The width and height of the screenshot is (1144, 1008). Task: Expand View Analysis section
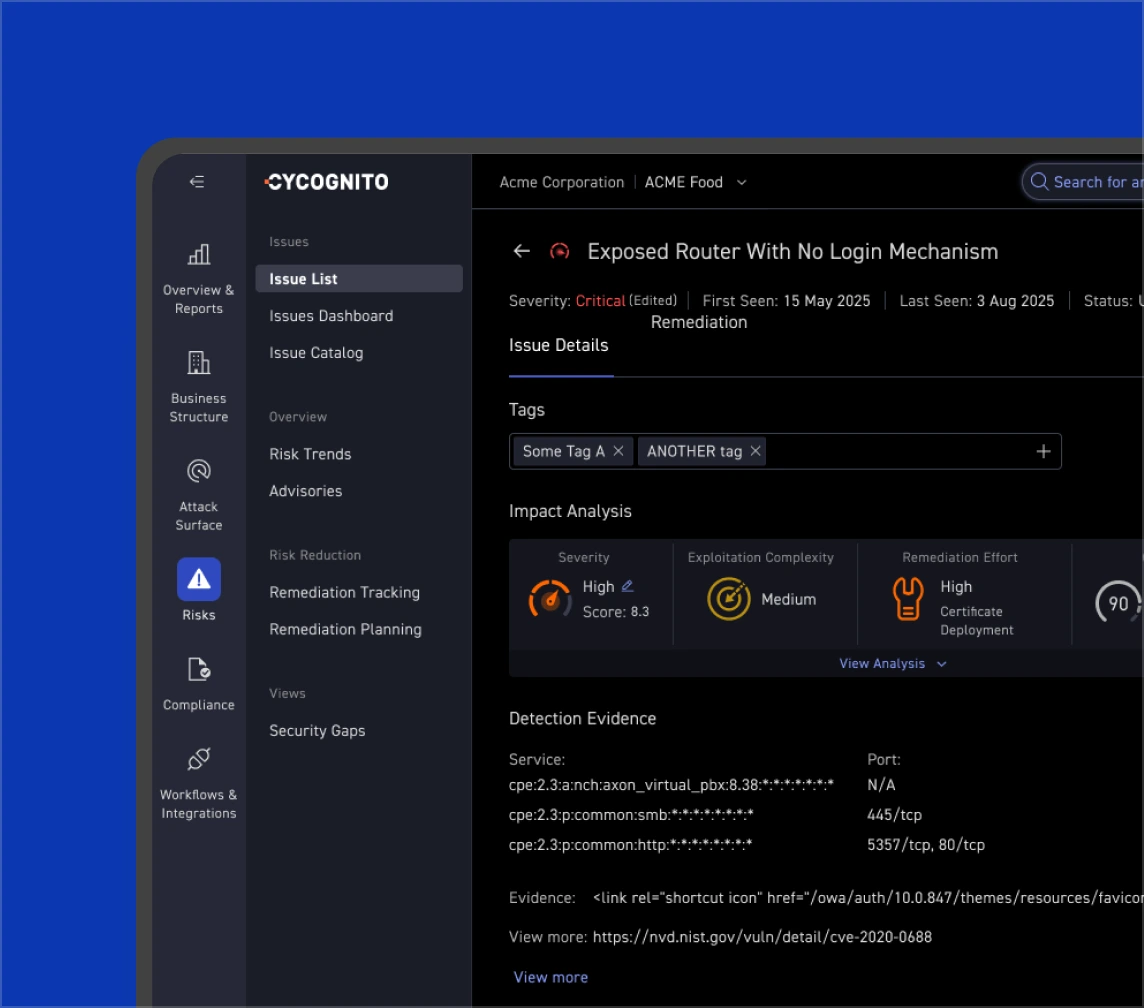pos(892,663)
